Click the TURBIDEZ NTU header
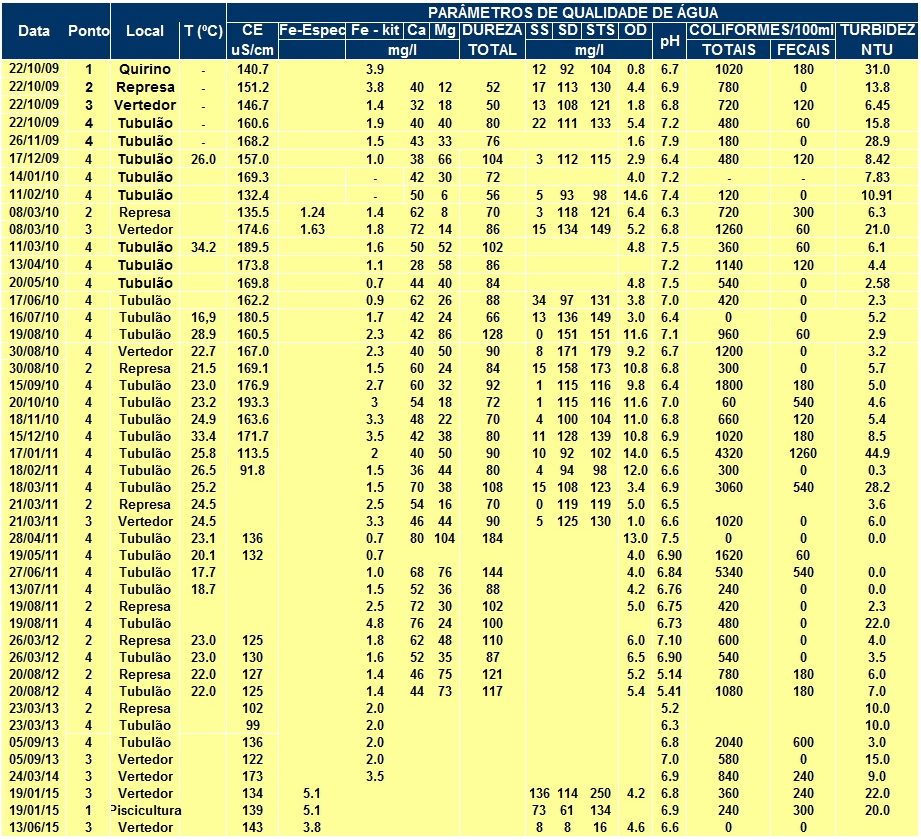921x840 pixels. coord(877,39)
